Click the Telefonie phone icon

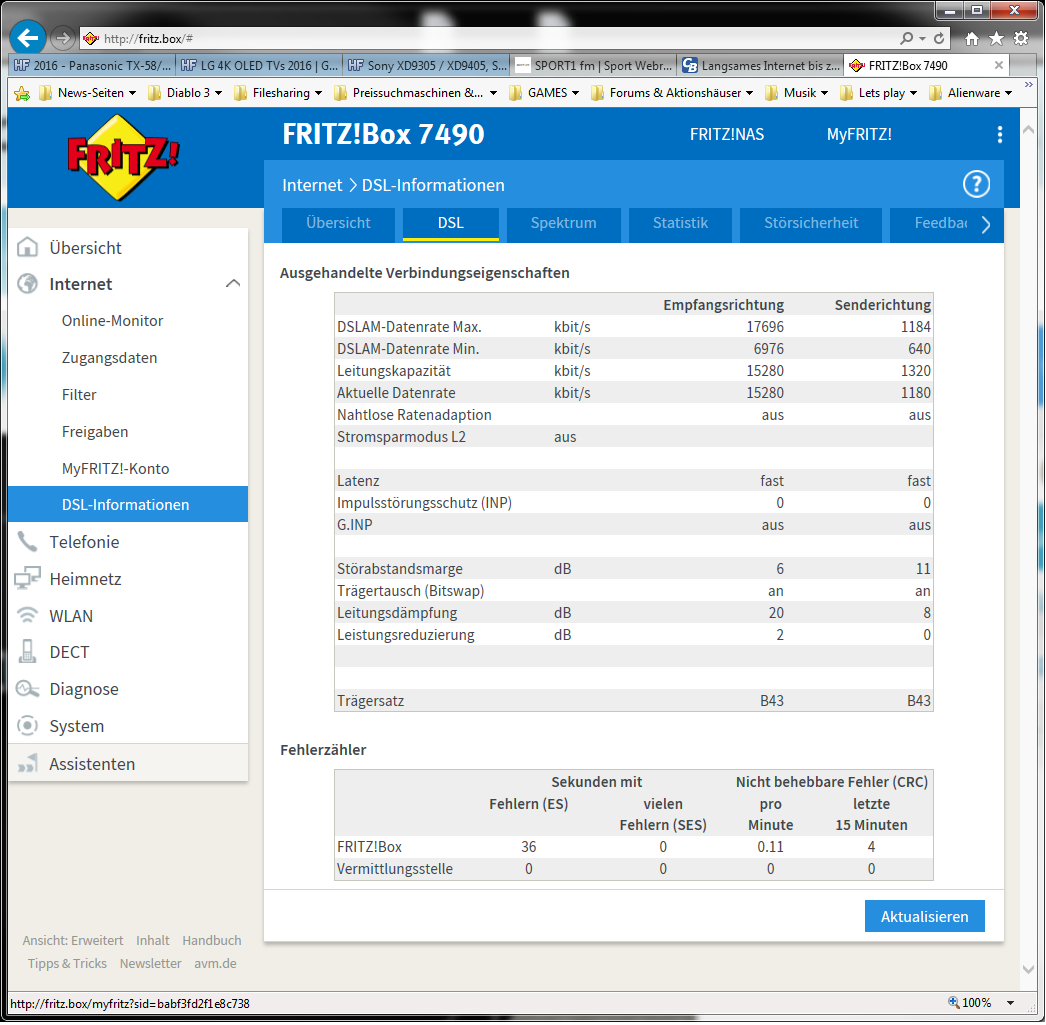click(27, 542)
